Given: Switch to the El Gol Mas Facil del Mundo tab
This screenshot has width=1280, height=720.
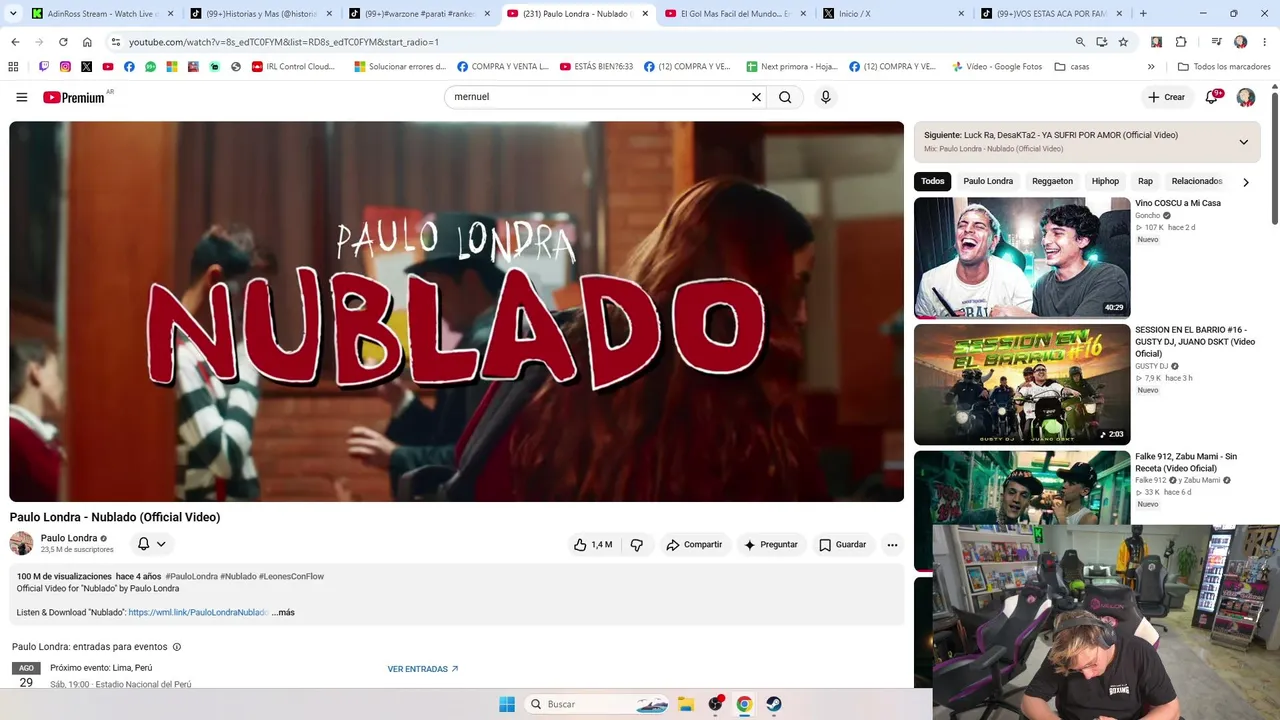Looking at the screenshot, I should tap(737, 14).
